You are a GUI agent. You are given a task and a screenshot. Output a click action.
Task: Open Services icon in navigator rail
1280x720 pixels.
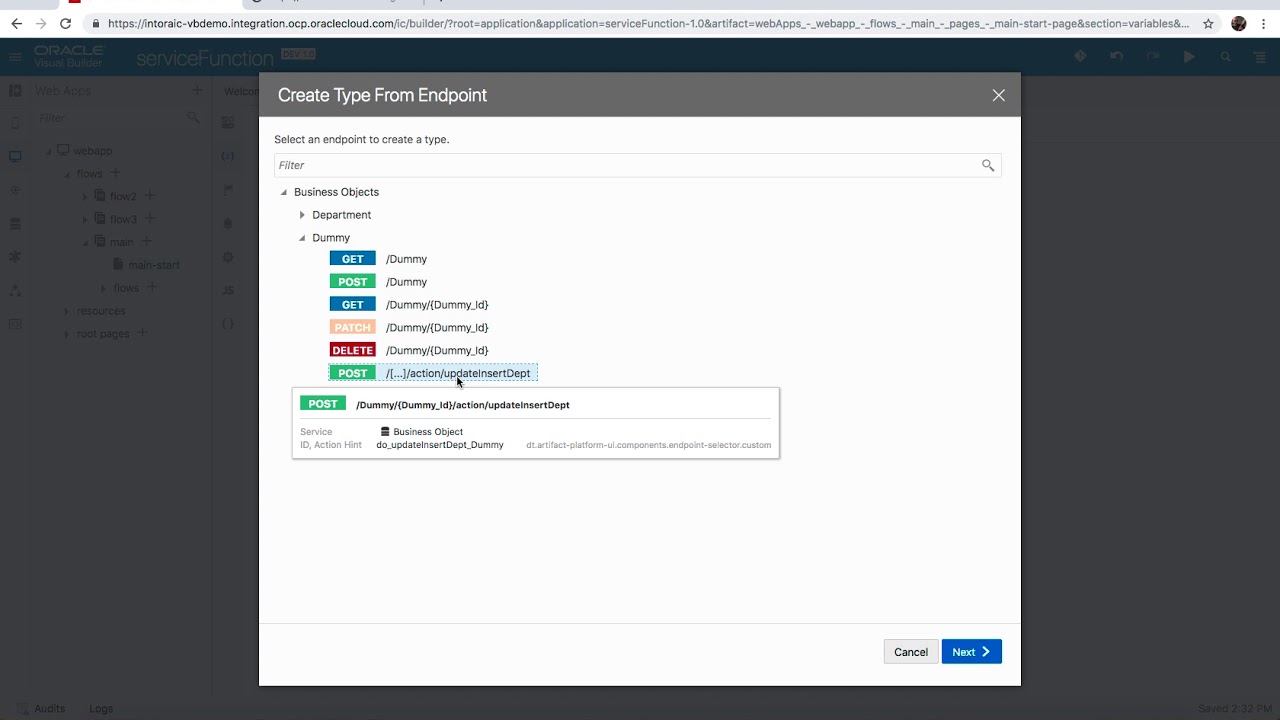tap(15, 190)
